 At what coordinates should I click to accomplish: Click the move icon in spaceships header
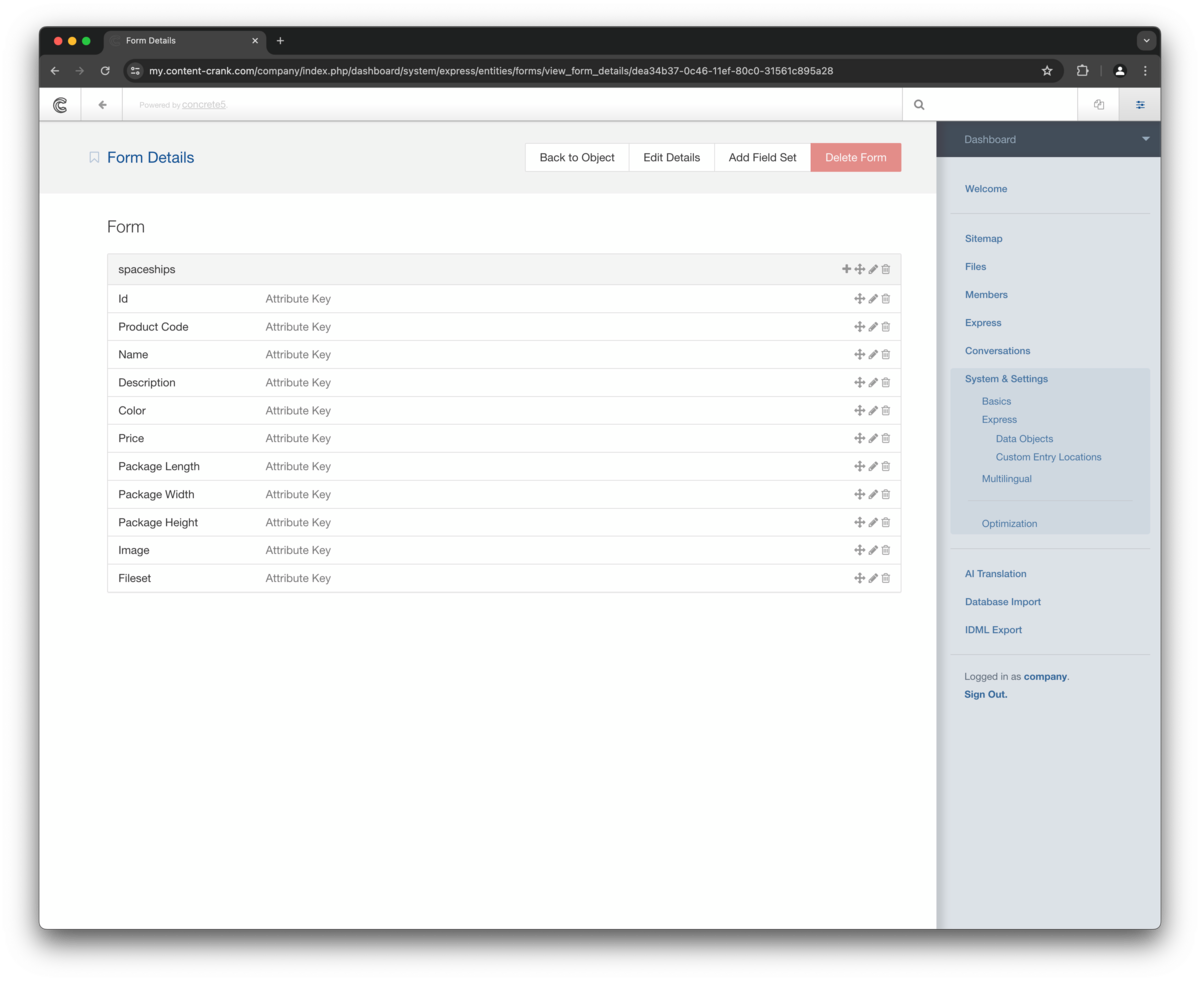tap(860, 269)
